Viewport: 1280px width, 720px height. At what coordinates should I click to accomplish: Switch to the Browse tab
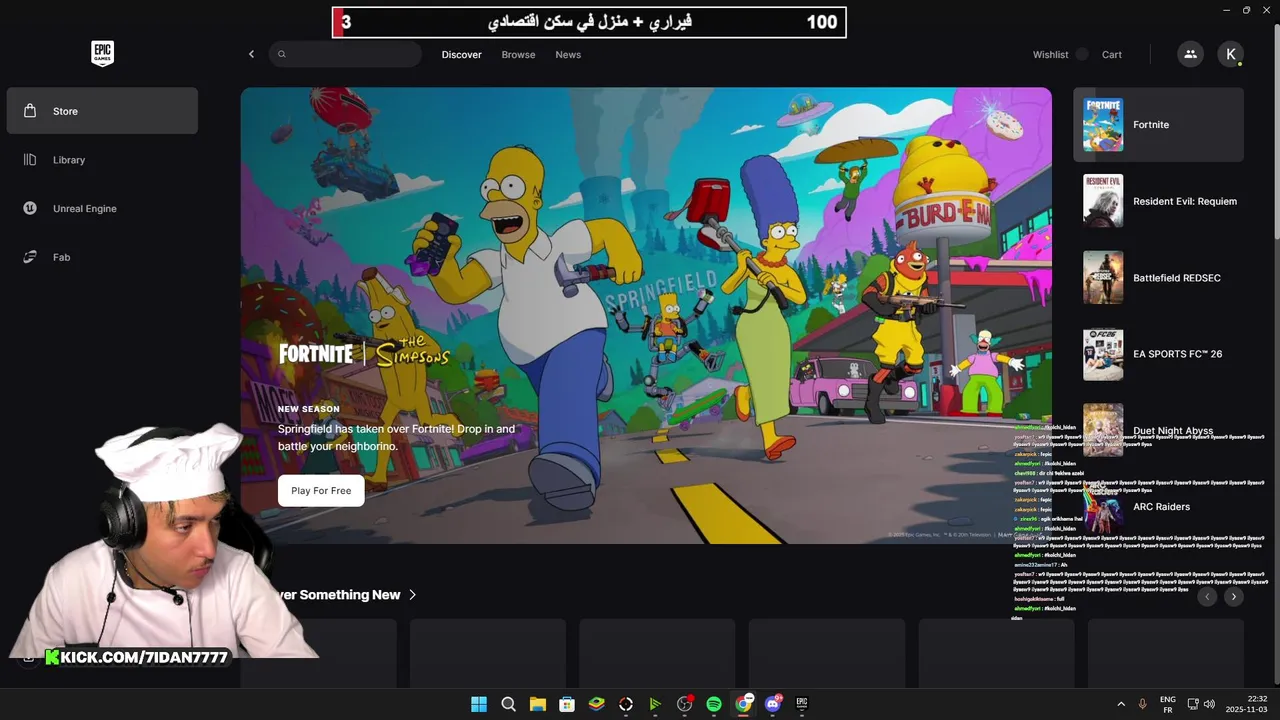click(x=518, y=55)
